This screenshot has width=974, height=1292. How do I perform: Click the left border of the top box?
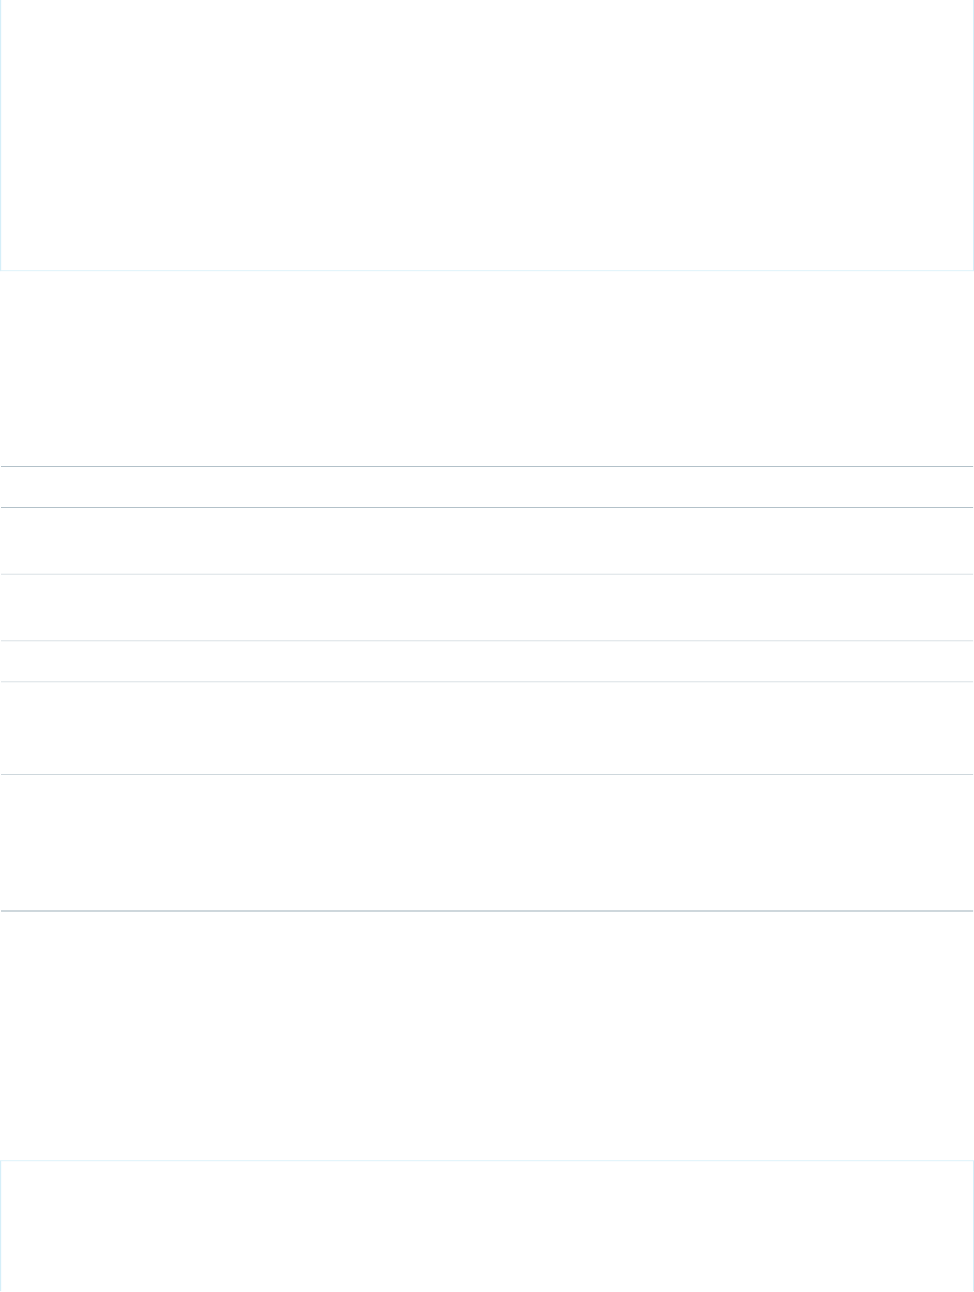[x=0, y=134]
